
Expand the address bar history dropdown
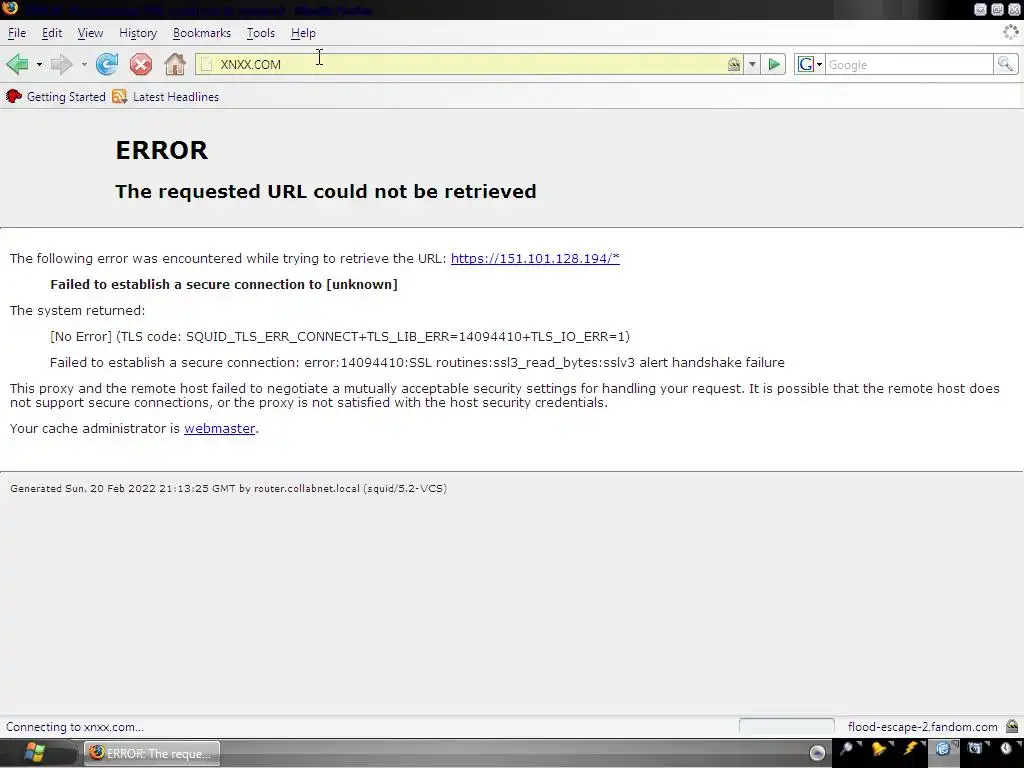752,64
